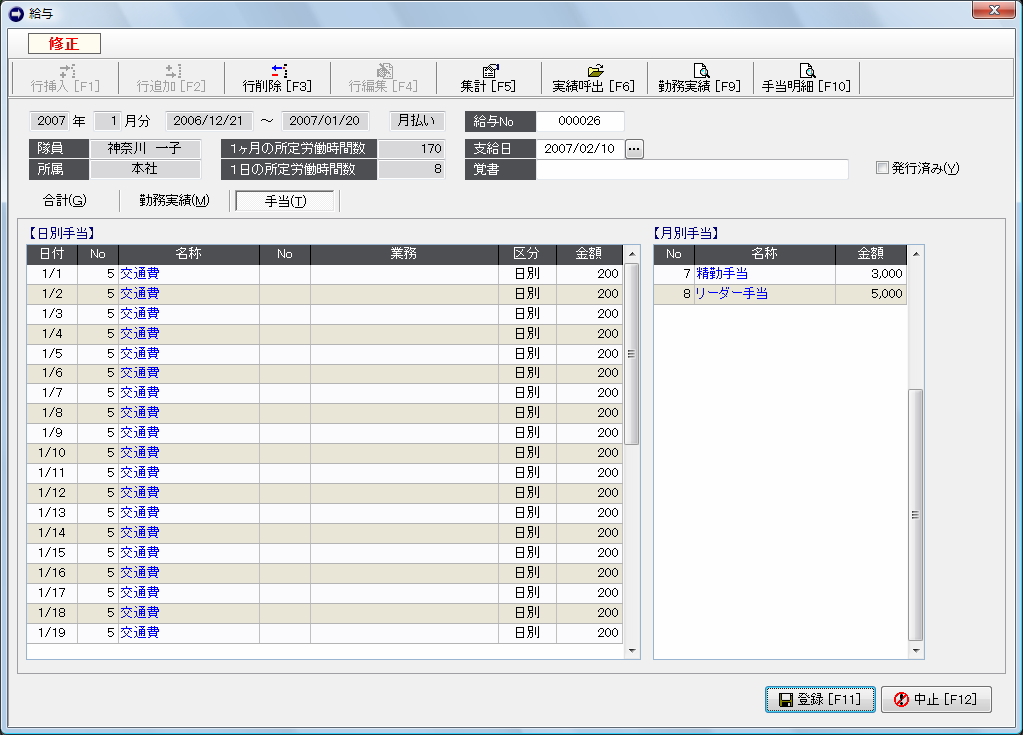Screen dimensions: 1023x735
Task: Click the 日付 column header
Action: [52, 254]
